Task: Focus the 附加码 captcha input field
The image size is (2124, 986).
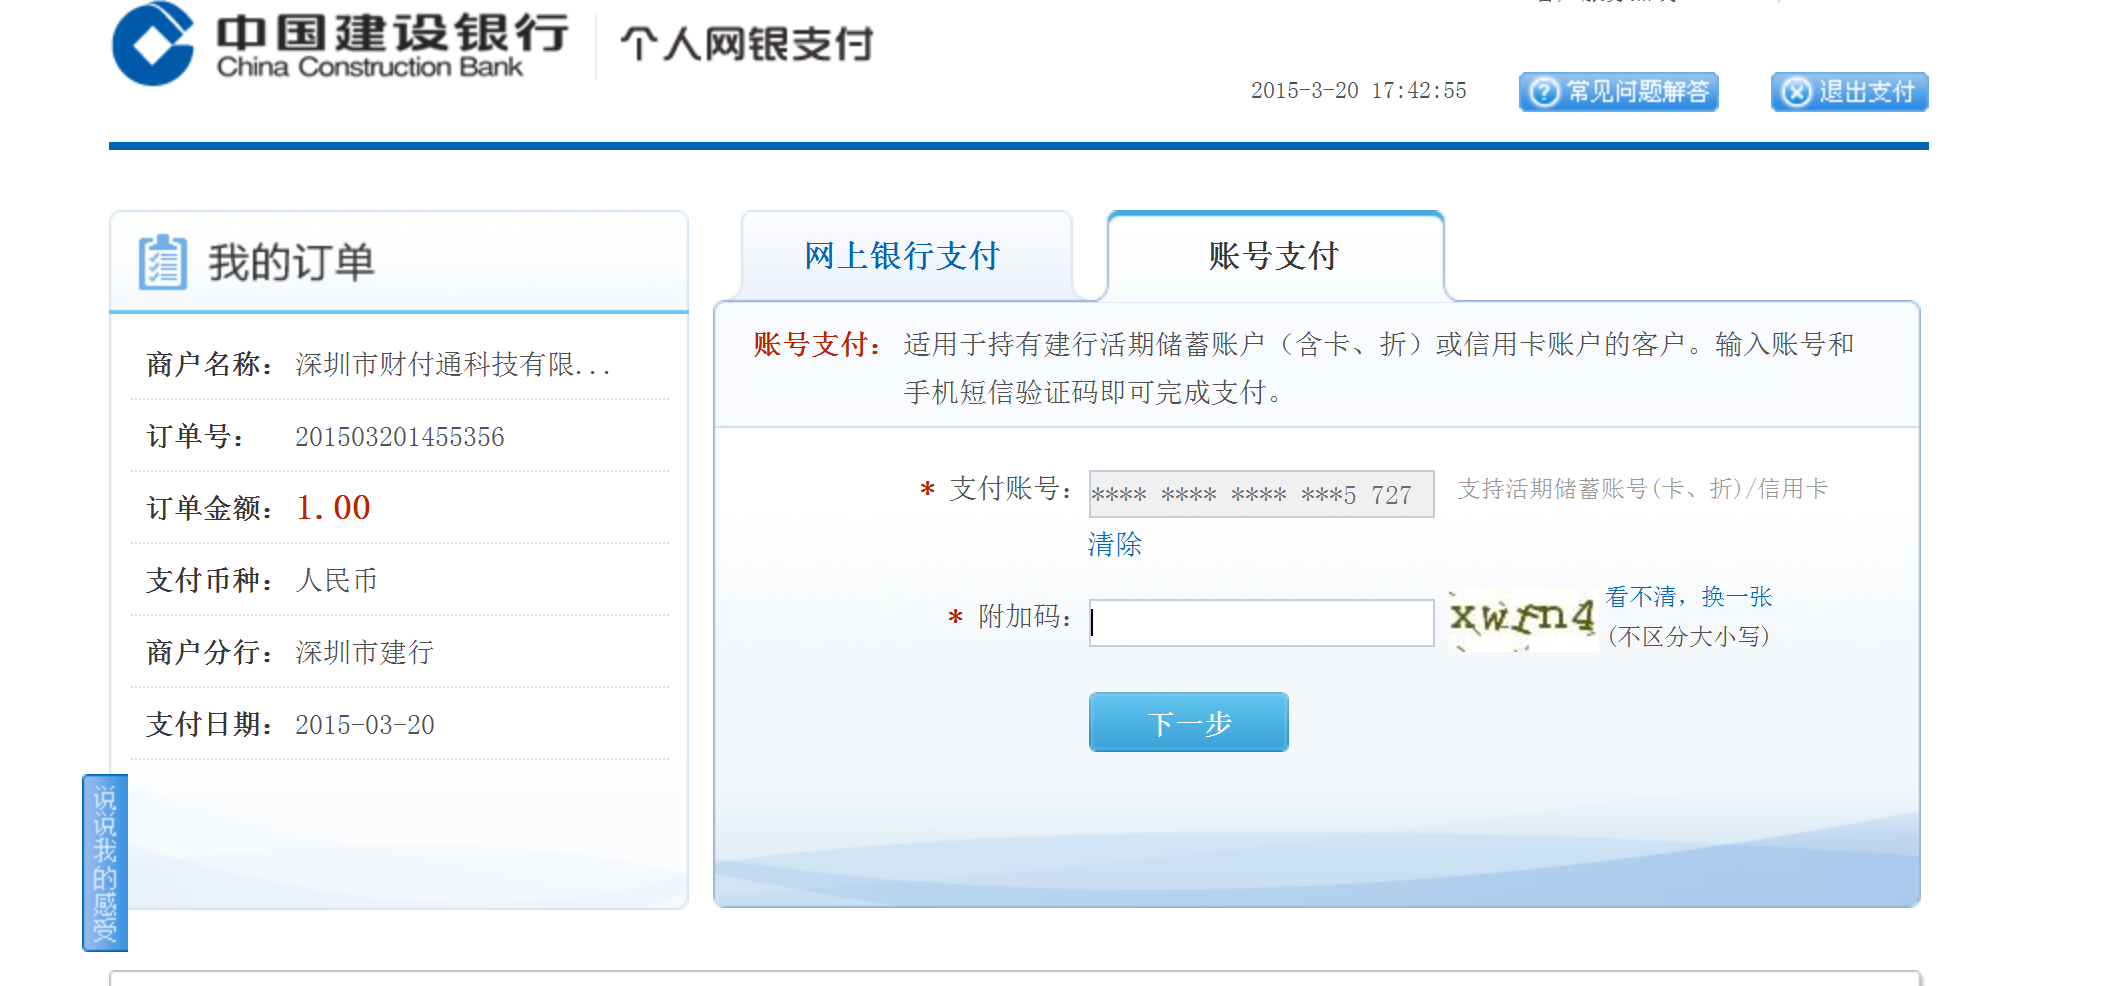Action: [x=1261, y=623]
